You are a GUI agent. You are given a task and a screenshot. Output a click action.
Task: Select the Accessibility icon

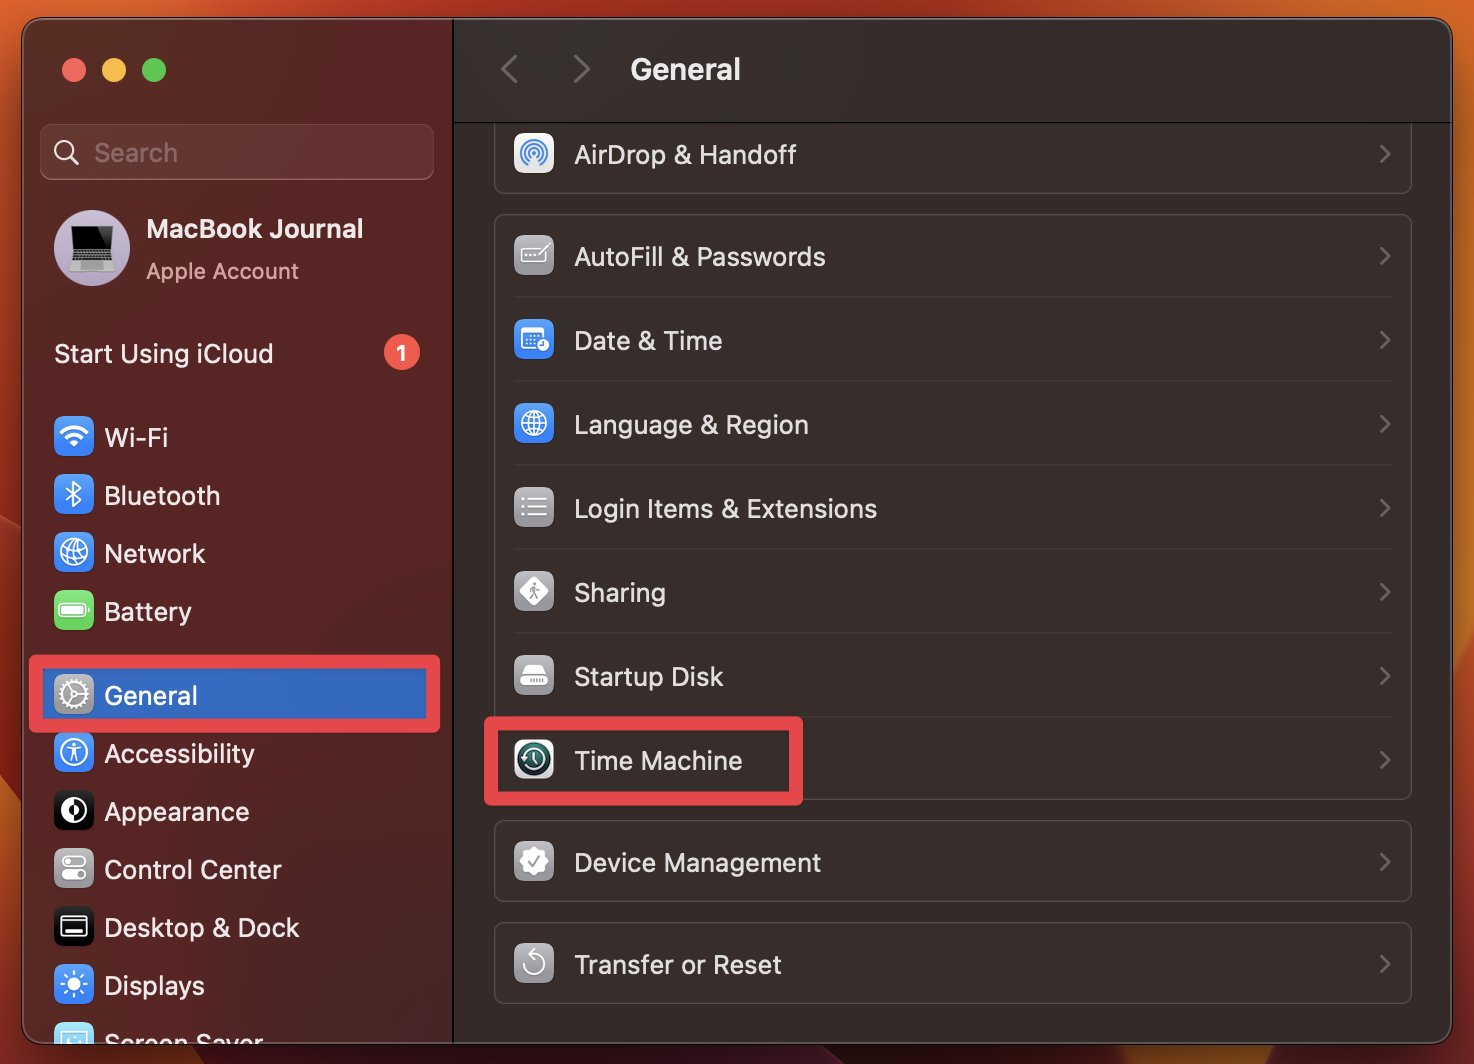74,753
